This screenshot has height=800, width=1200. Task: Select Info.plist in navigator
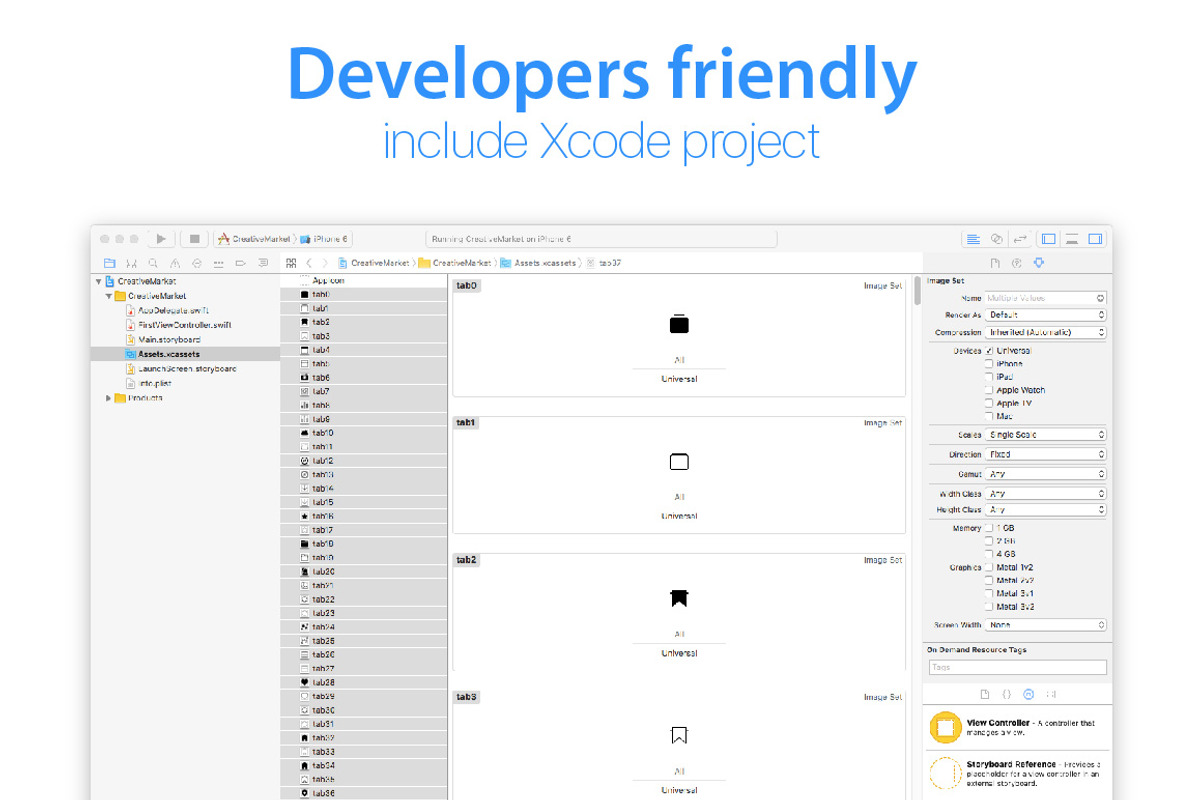coord(150,383)
